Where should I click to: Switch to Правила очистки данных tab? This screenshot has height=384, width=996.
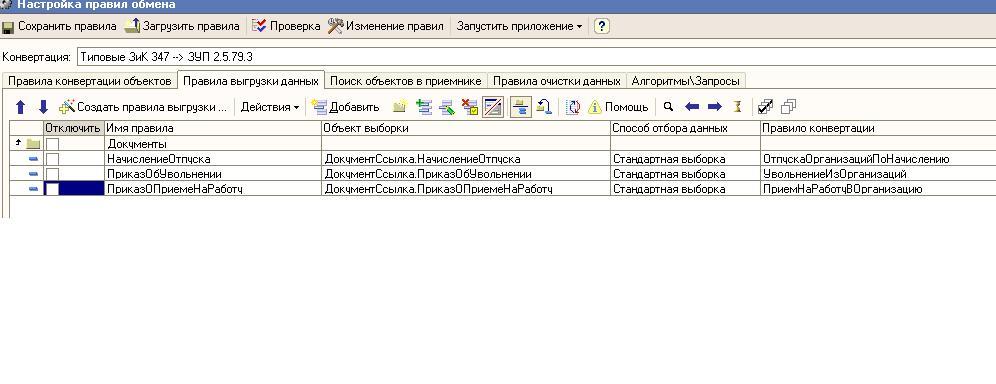coord(556,81)
